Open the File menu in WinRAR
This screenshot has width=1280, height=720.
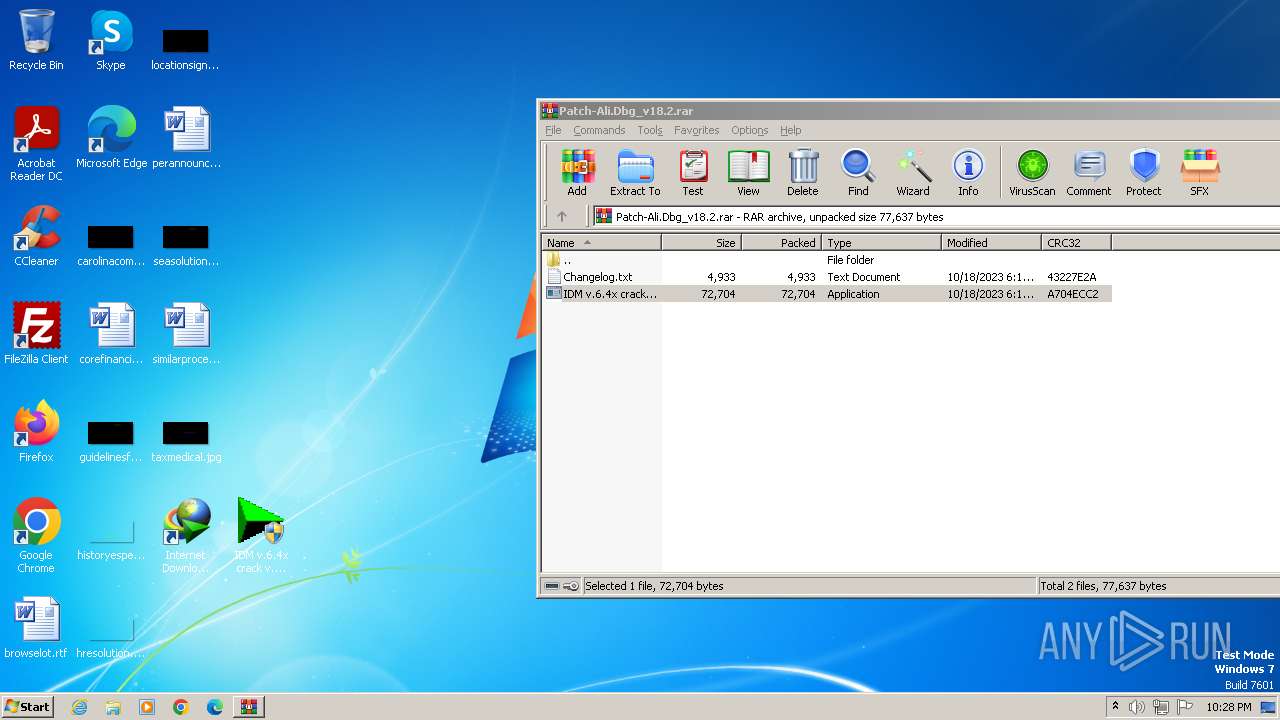(553, 130)
